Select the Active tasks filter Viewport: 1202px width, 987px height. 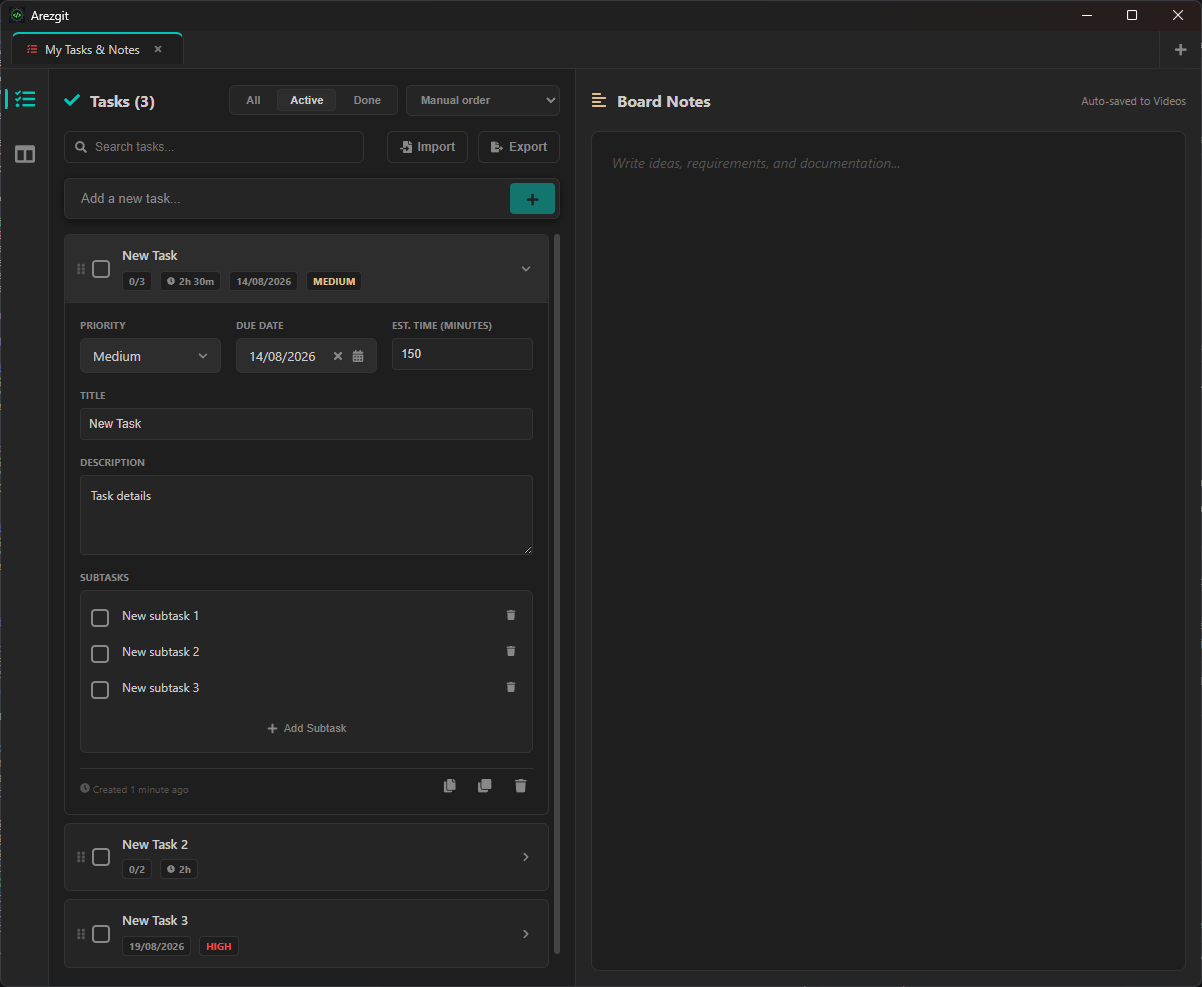(x=307, y=100)
